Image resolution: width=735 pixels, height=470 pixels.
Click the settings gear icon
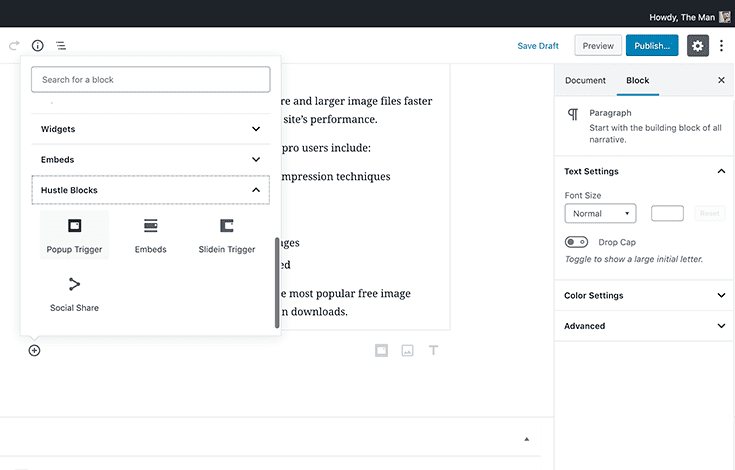point(697,46)
